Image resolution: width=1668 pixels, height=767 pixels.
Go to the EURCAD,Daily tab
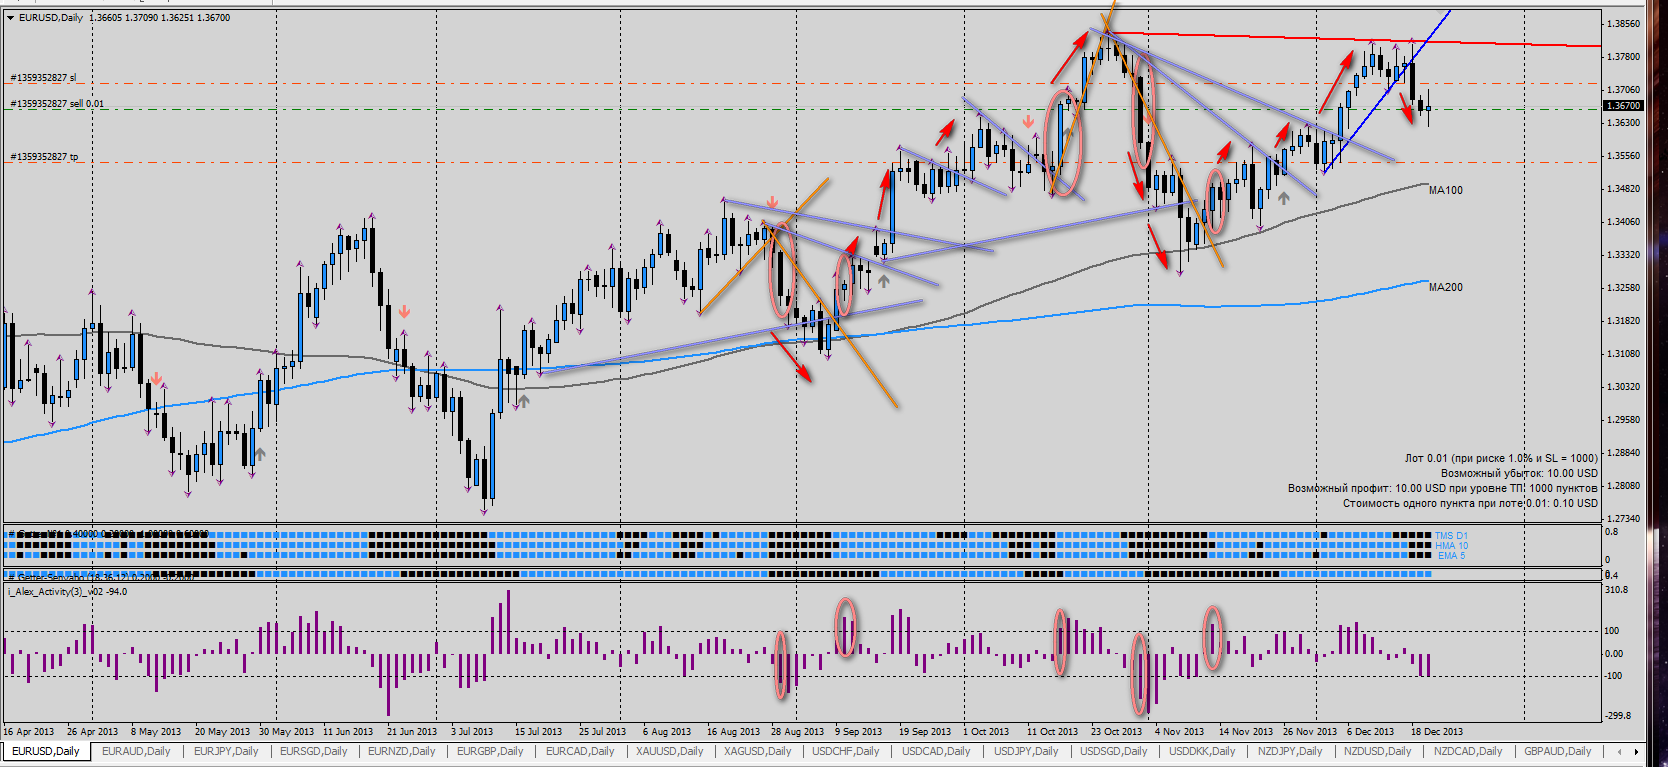coord(579,751)
